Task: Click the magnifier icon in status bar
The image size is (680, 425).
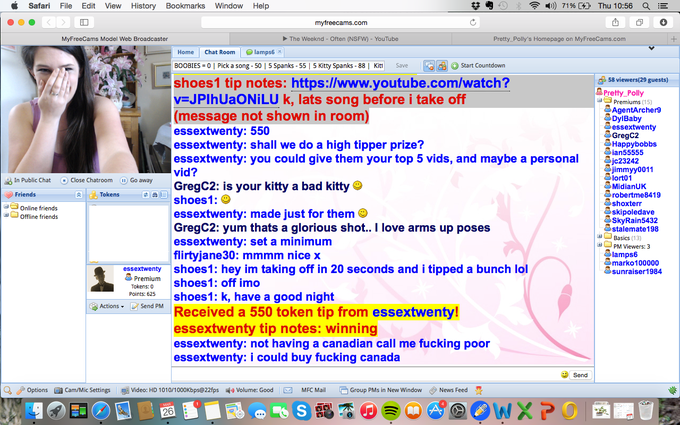Action: click(x=8, y=390)
